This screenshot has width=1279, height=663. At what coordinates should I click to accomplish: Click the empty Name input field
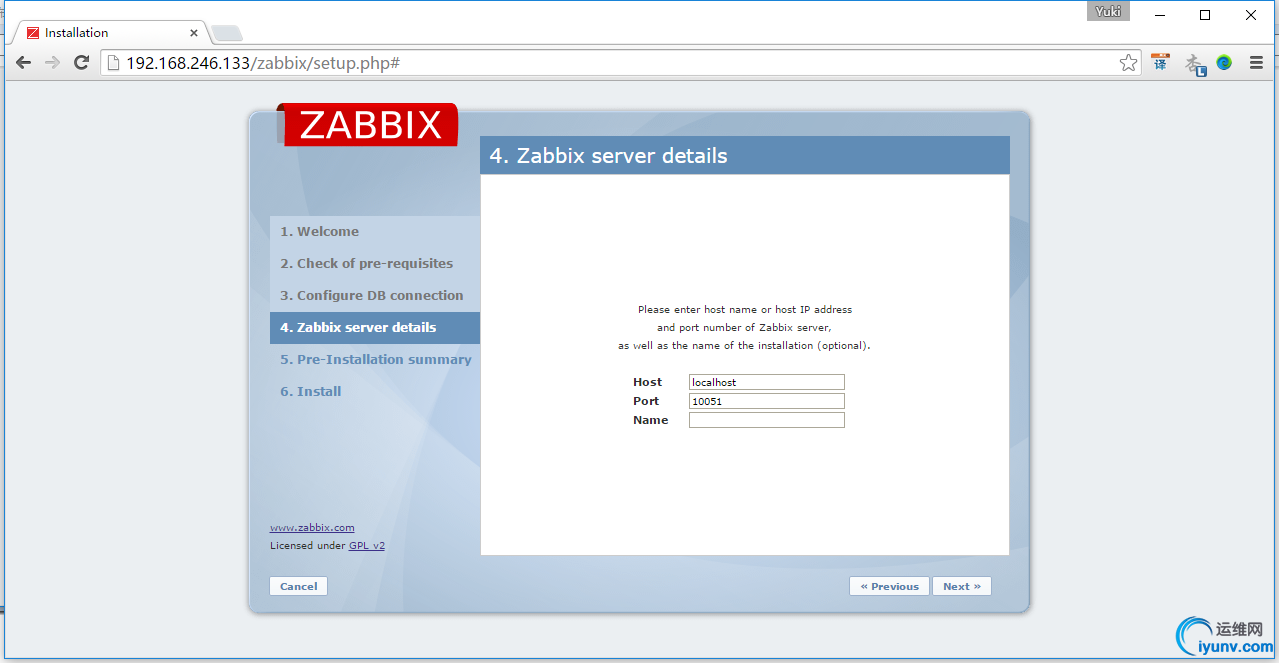(x=767, y=420)
